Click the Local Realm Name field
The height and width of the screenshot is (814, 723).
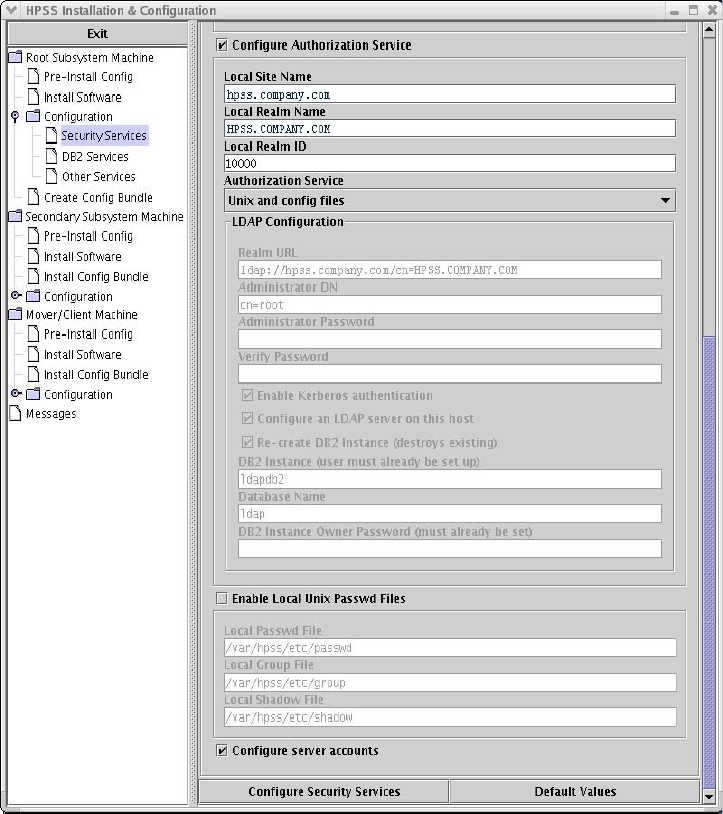point(449,128)
